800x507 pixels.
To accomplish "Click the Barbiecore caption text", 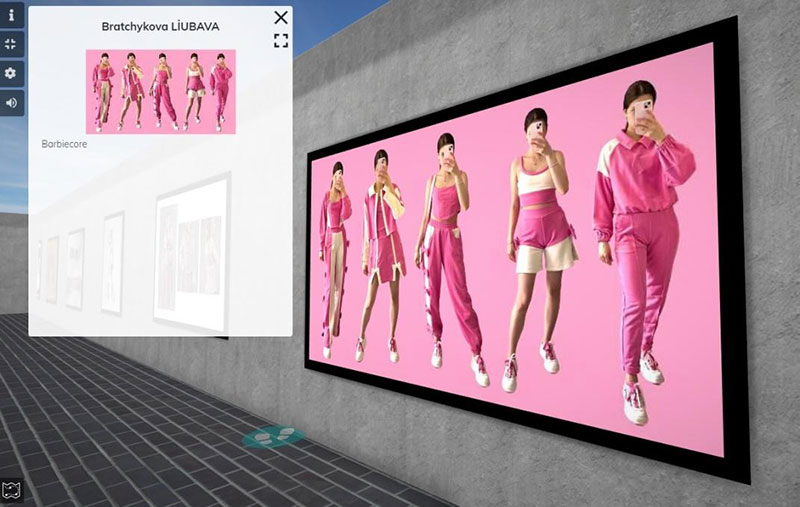I will click(x=64, y=144).
